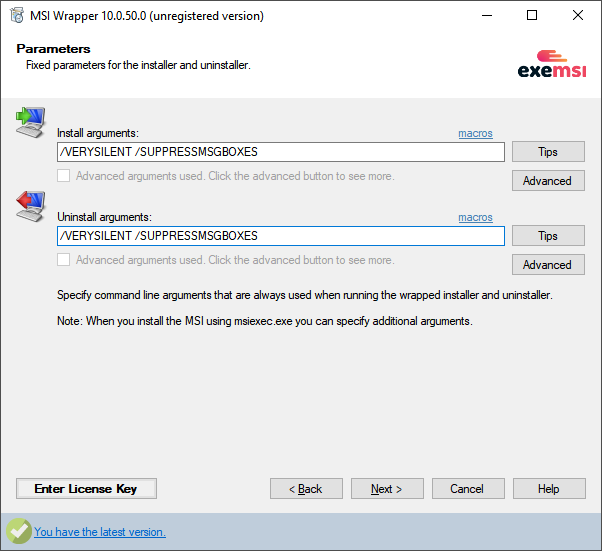The height and width of the screenshot is (551, 602).
Task: Open Advanced settings for Install arguments
Action: pos(548,180)
